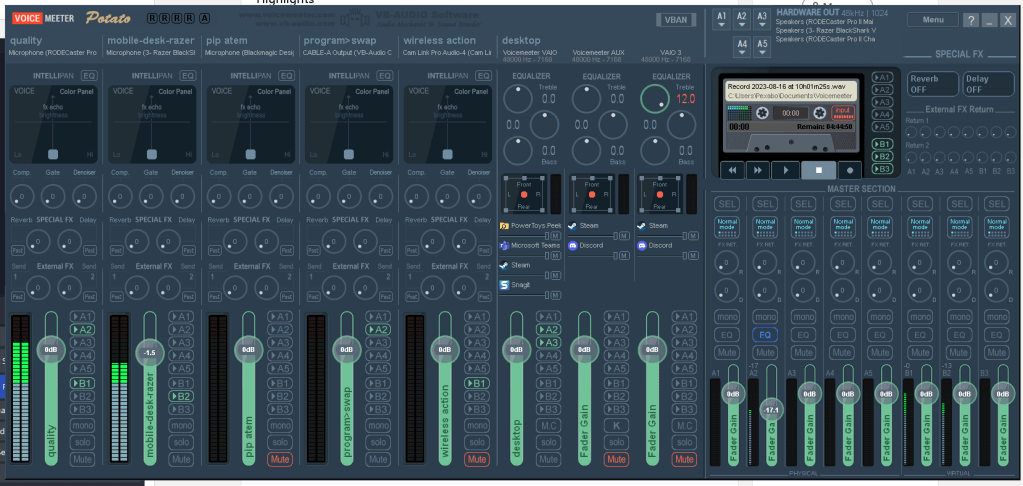Open A3 hardware output device dropdown
The height and width of the screenshot is (486, 1023).
[762, 20]
